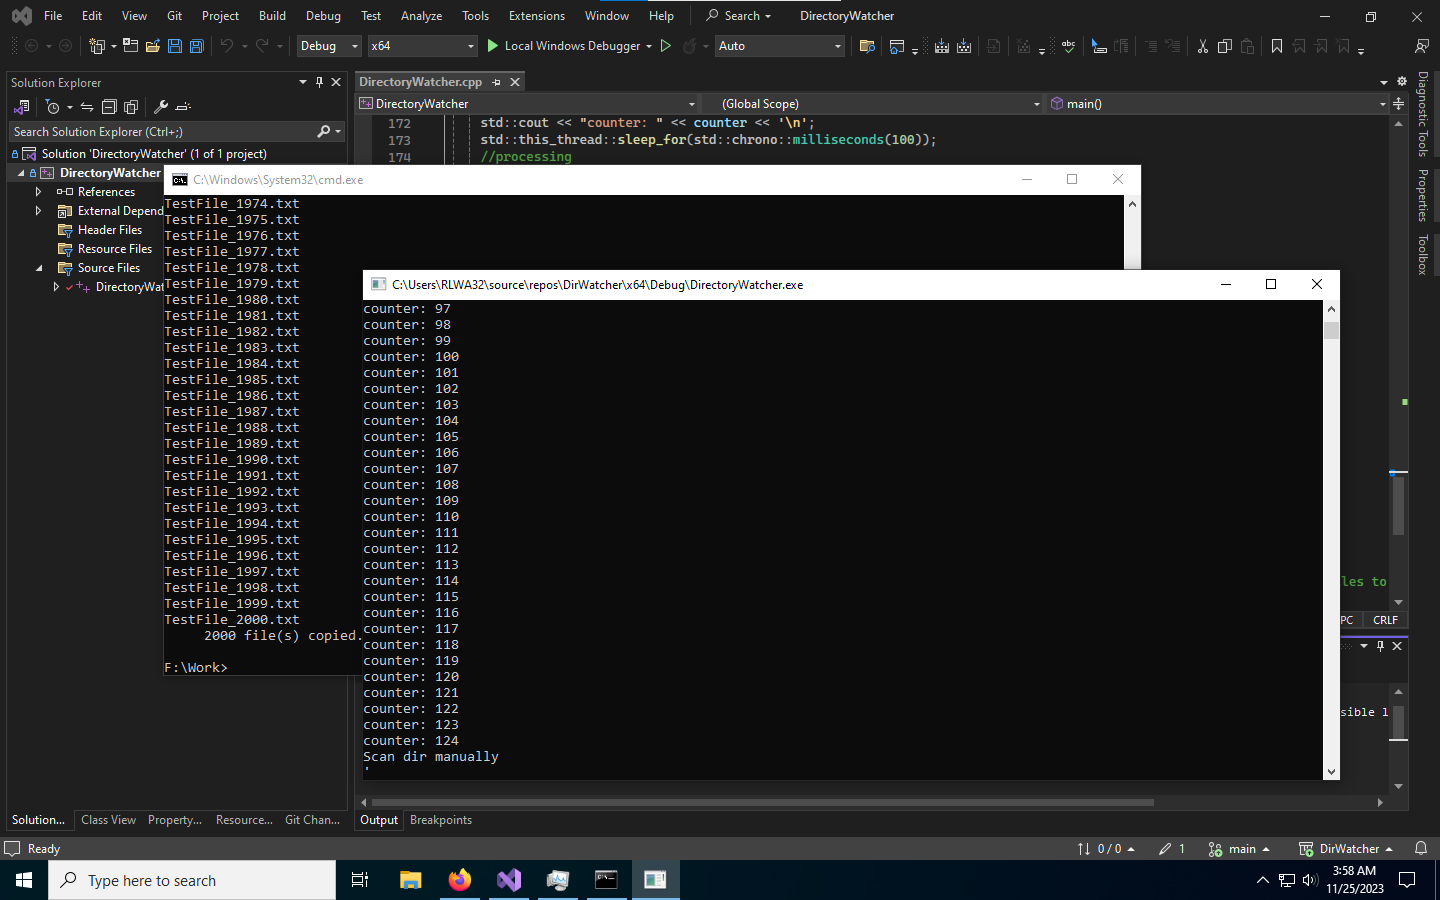Click the Save icon in the toolbar

pyautogui.click(x=175, y=46)
